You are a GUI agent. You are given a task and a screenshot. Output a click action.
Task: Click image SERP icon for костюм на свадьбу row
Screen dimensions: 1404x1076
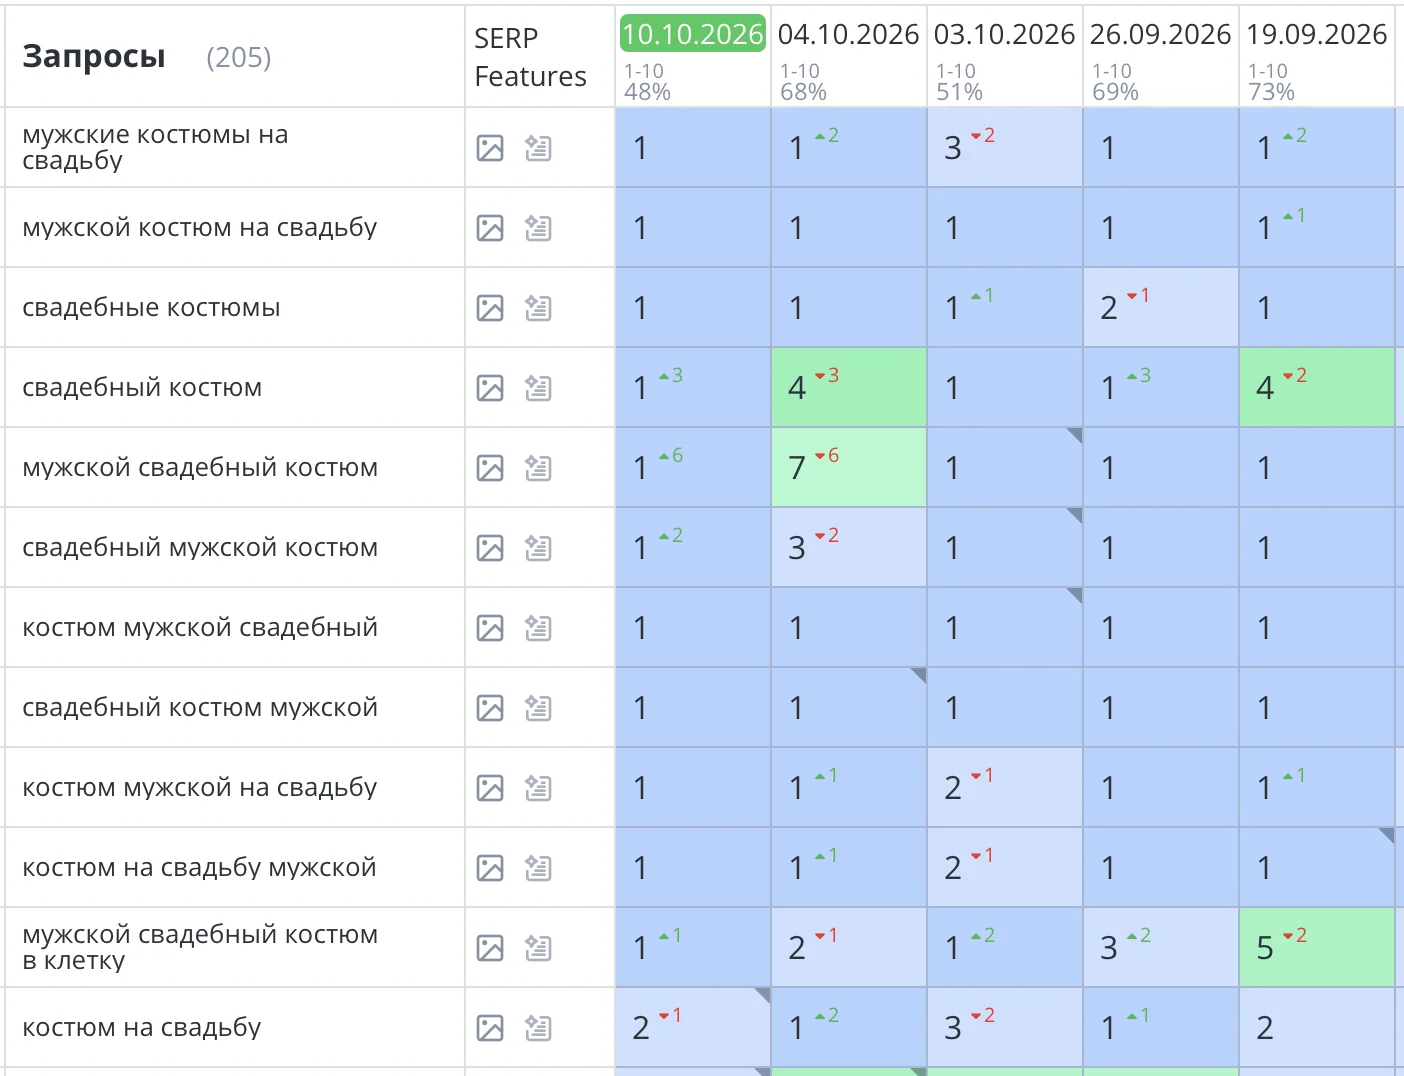pyautogui.click(x=490, y=1028)
